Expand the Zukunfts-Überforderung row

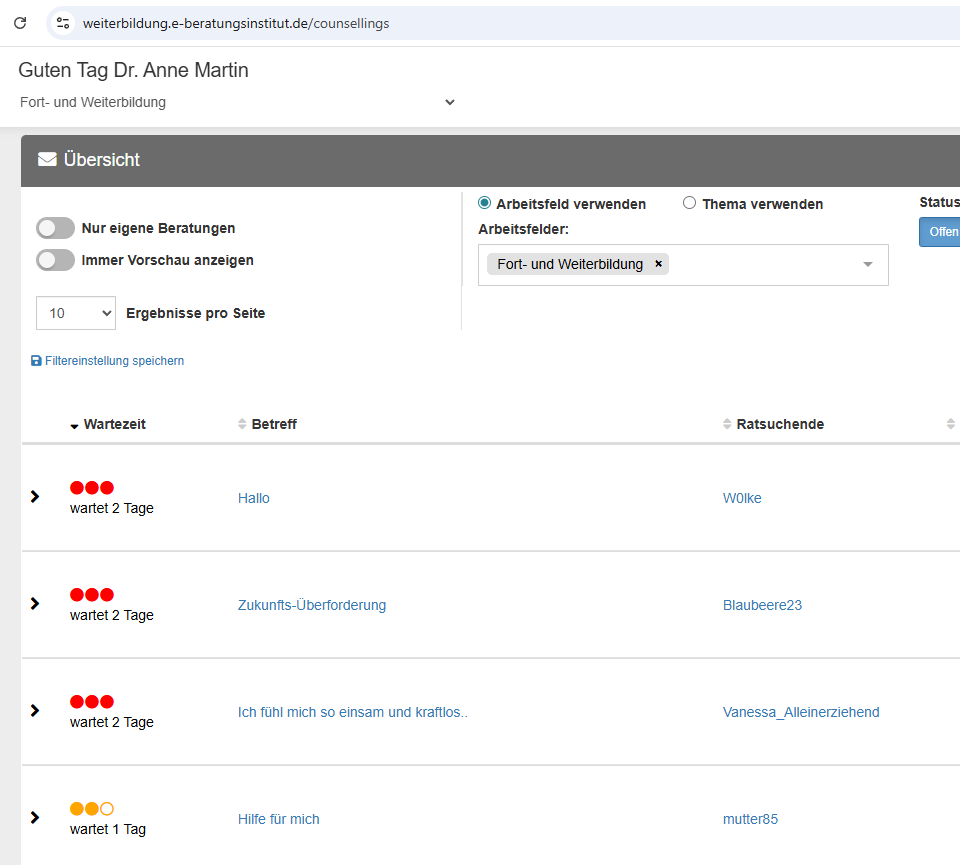[35, 604]
